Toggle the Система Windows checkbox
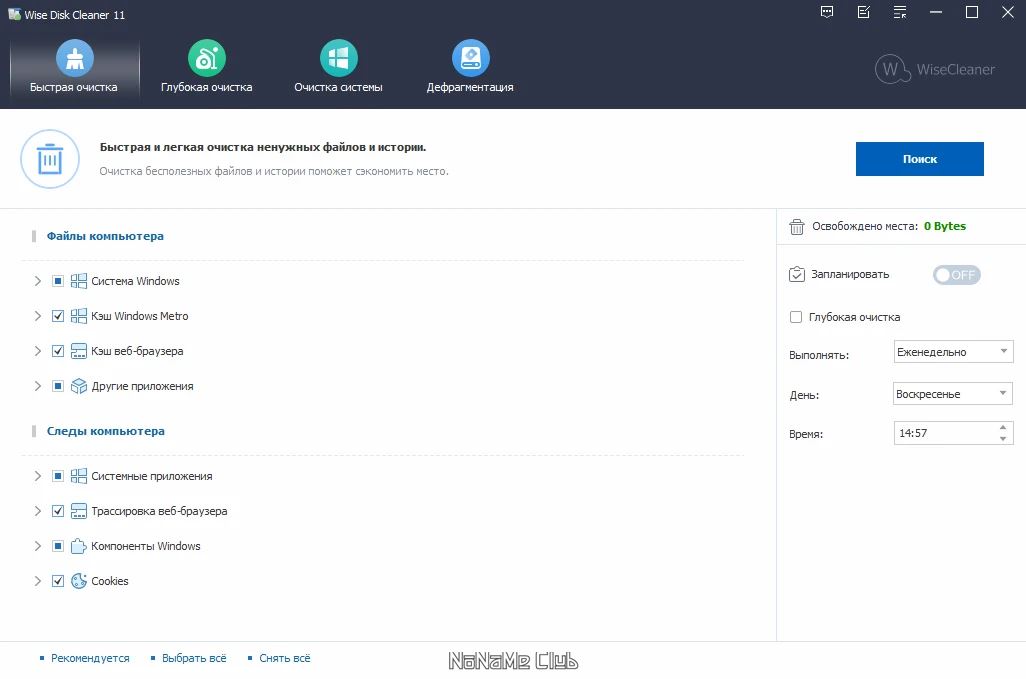Viewport: 1026px width, 679px height. click(x=58, y=281)
